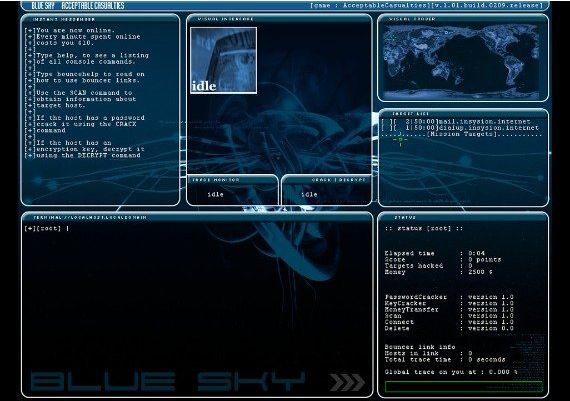This screenshot has height=401, width=570.
Task: Click the Targets hacked line
Action: (428, 266)
